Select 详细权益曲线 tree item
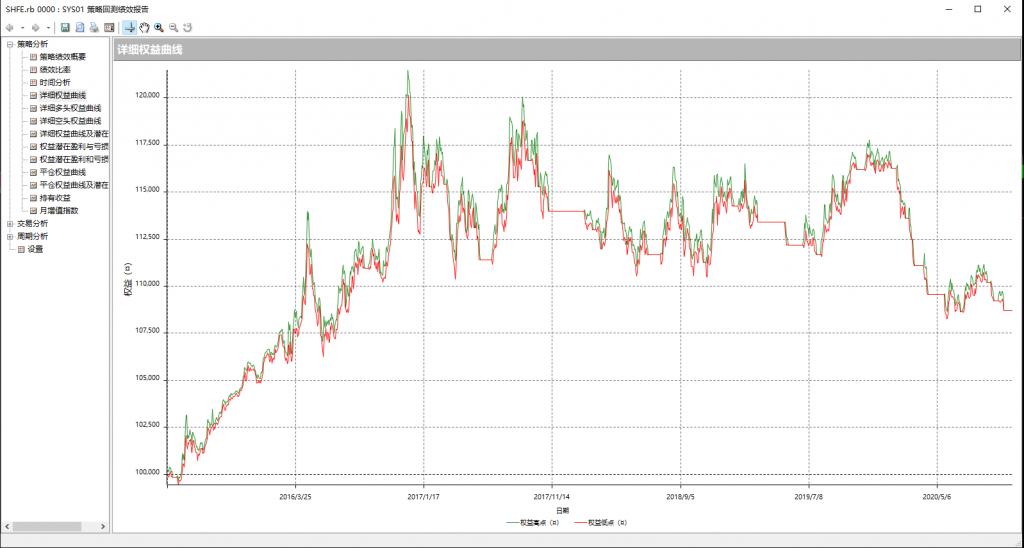The height and width of the screenshot is (548, 1024). [62, 95]
